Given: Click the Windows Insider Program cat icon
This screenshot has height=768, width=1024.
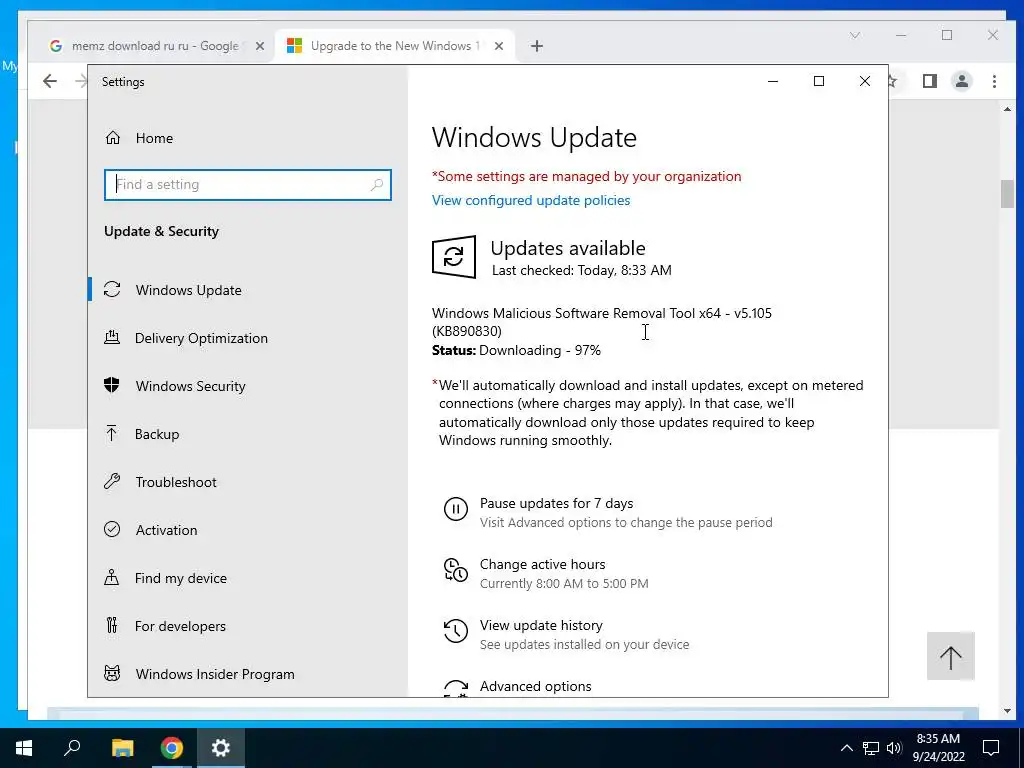Looking at the screenshot, I should point(112,673).
